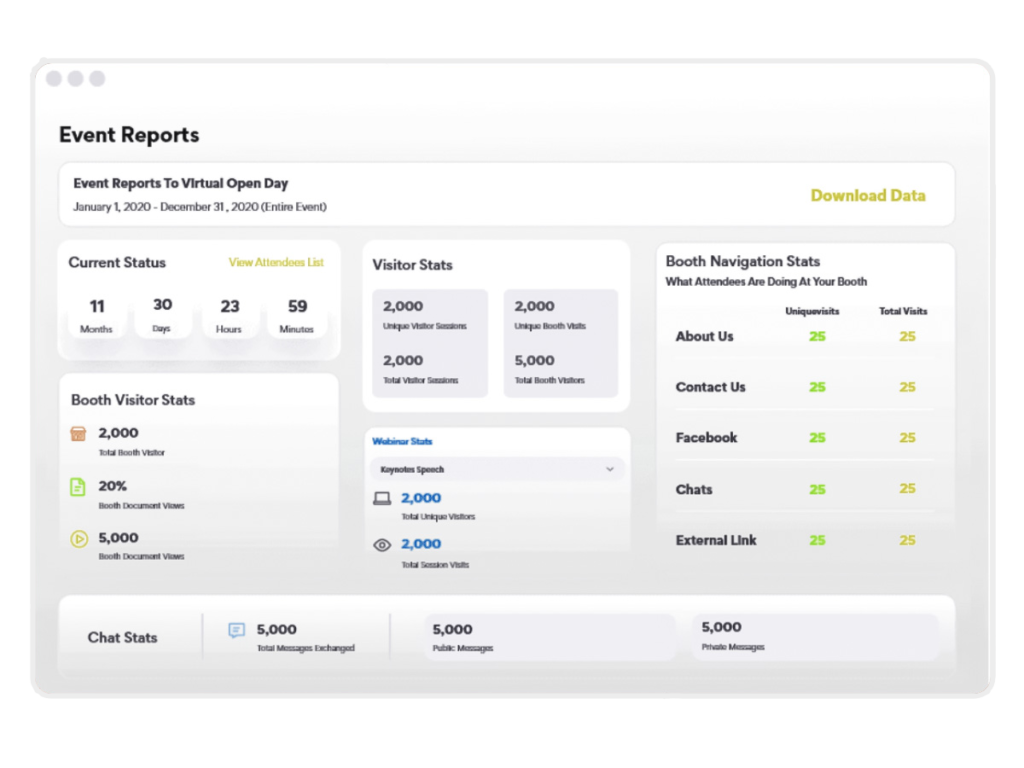This screenshot has height=768, width=1024.
Task: Click the main Event Reports page title
Action: pos(129,135)
